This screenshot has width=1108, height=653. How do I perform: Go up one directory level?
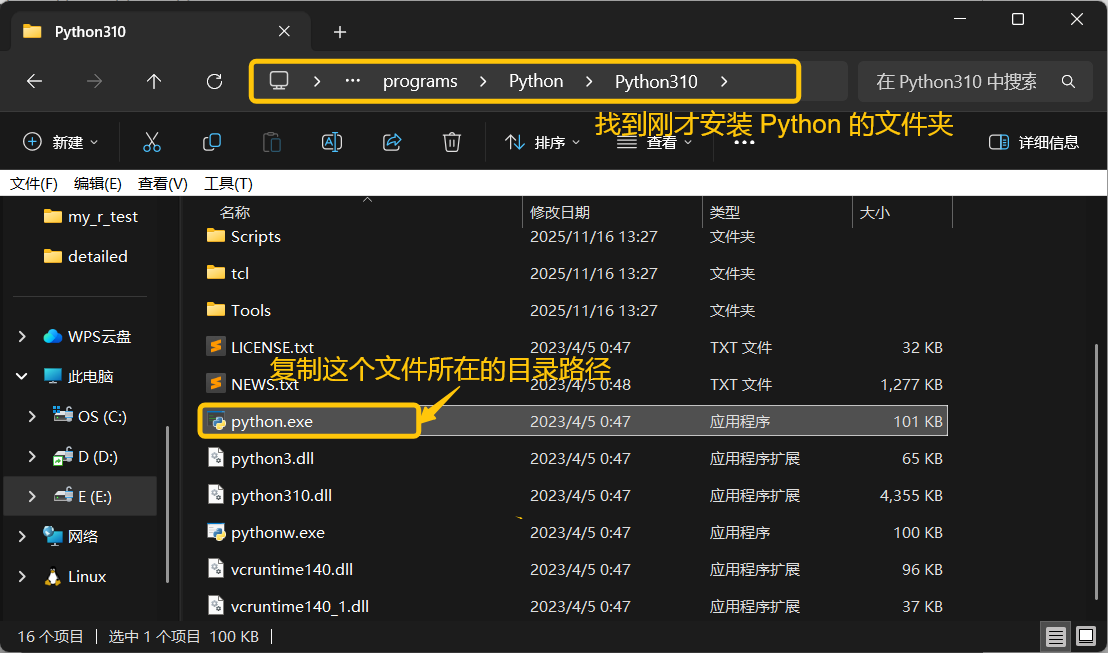pyautogui.click(x=154, y=82)
